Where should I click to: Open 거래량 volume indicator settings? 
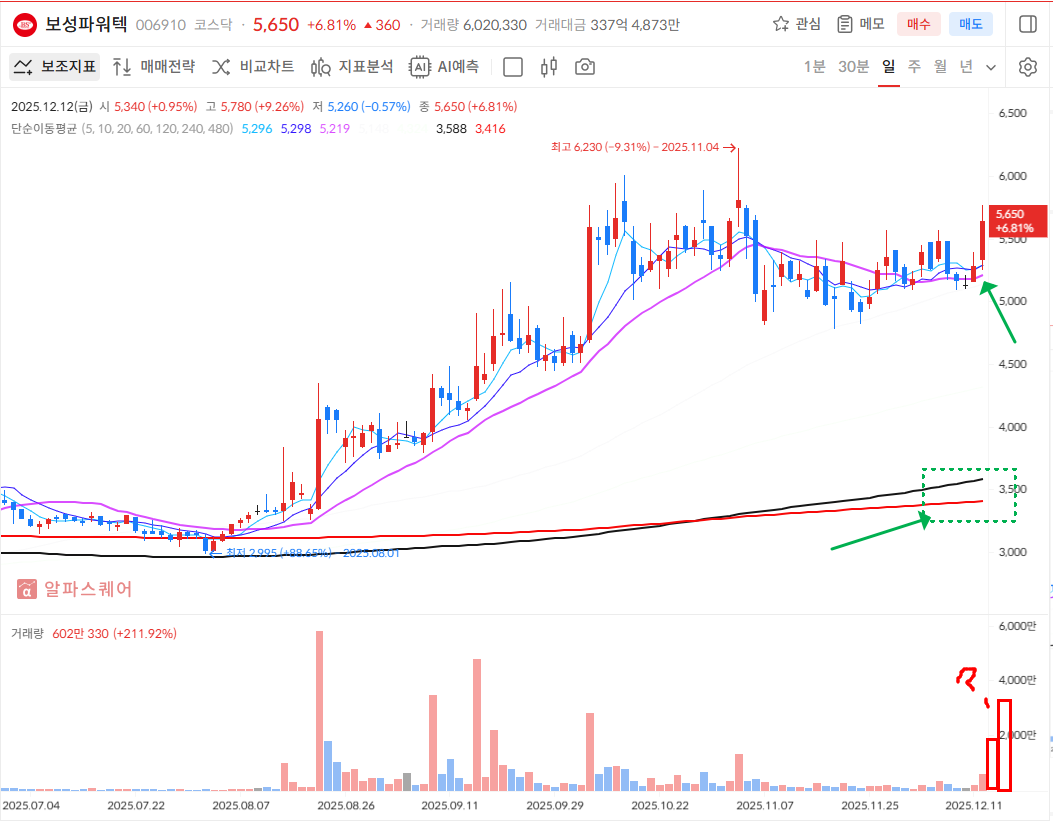click(27, 633)
